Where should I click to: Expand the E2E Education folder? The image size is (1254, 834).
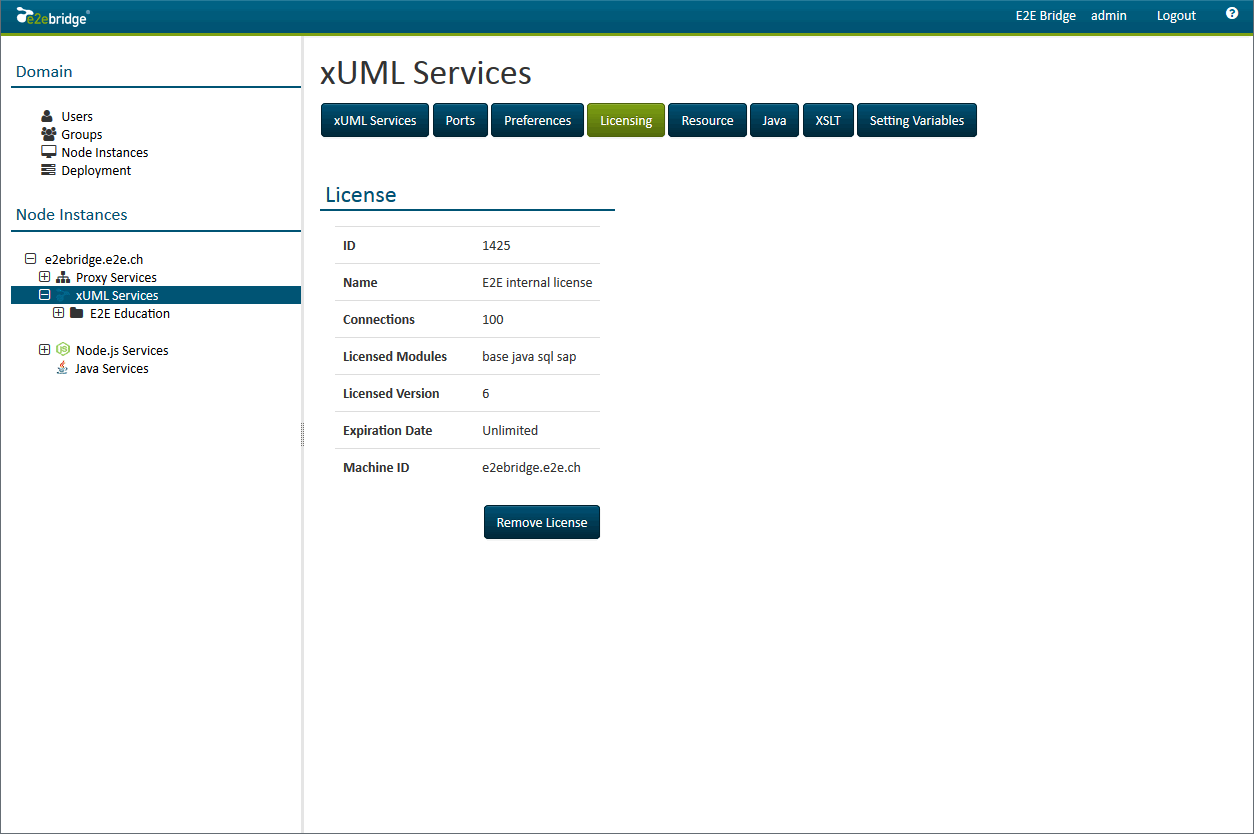coord(58,313)
